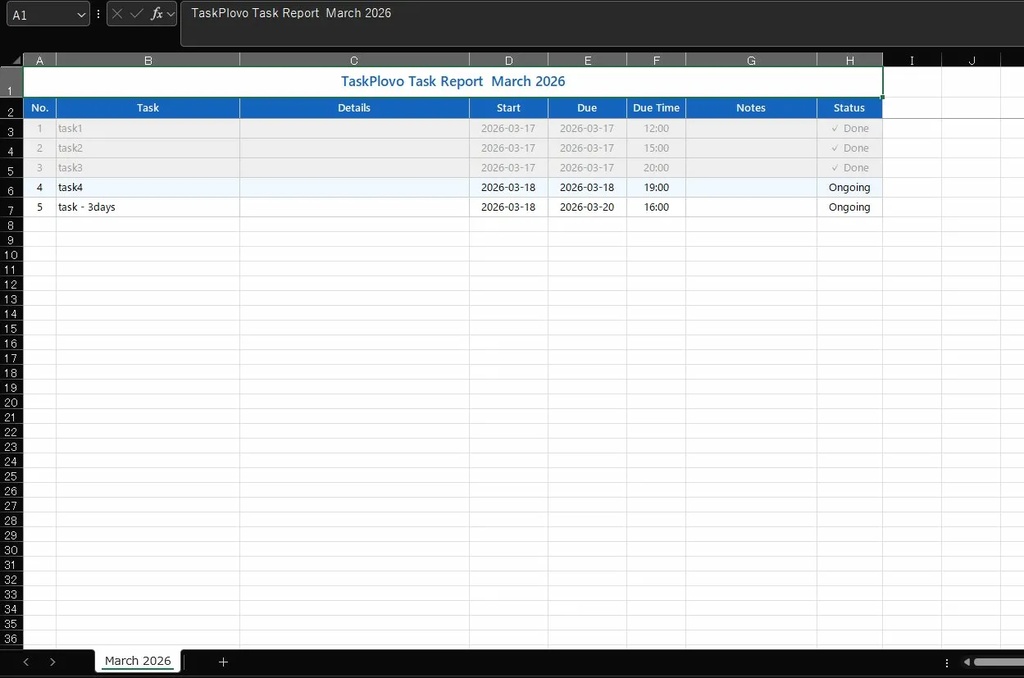This screenshot has width=1024, height=678.
Task: Move the horizontal scrollbar left with arrow
Action: tap(967, 662)
